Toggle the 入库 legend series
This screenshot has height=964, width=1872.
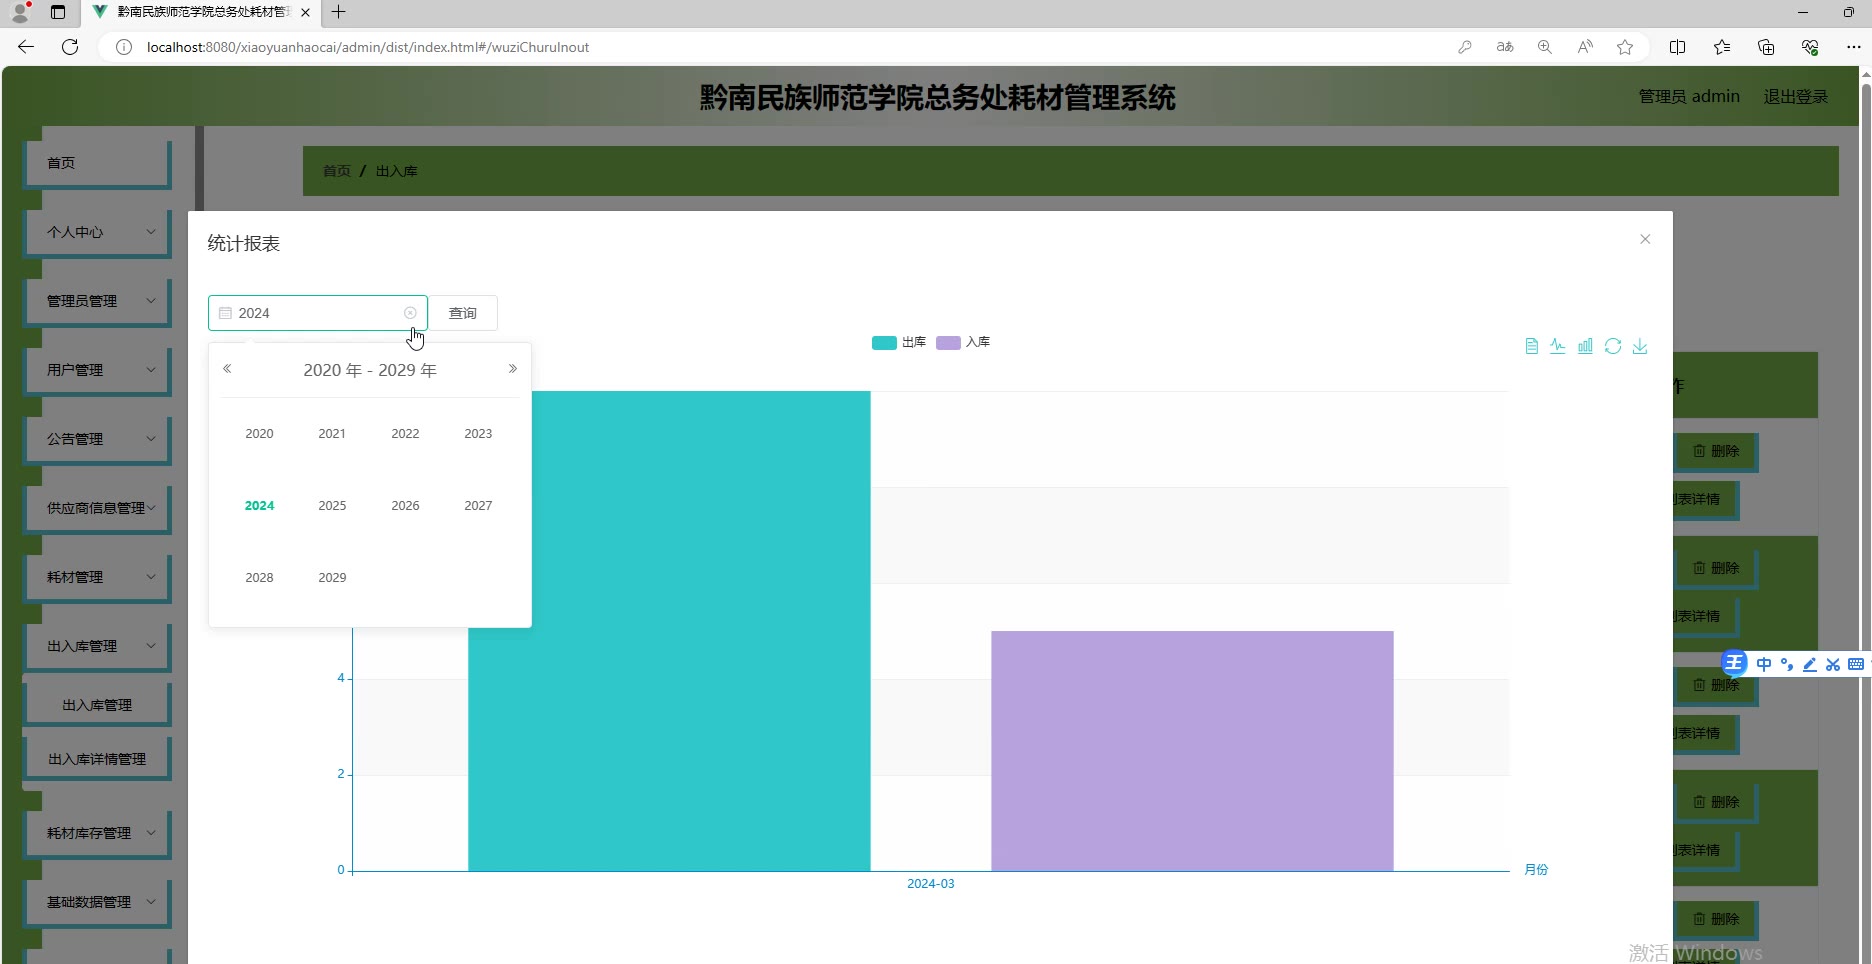coord(963,342)
